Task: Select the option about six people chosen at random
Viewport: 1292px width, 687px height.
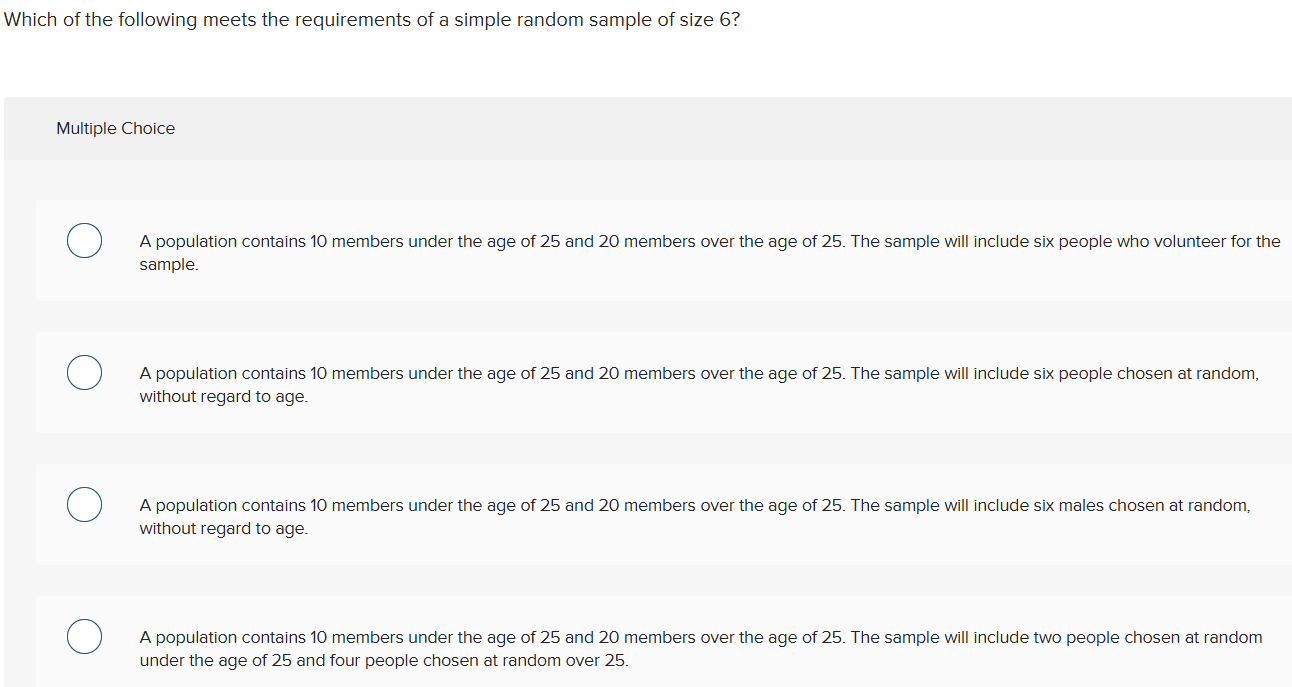Action: pyautogui.click(x=84, y=372)
